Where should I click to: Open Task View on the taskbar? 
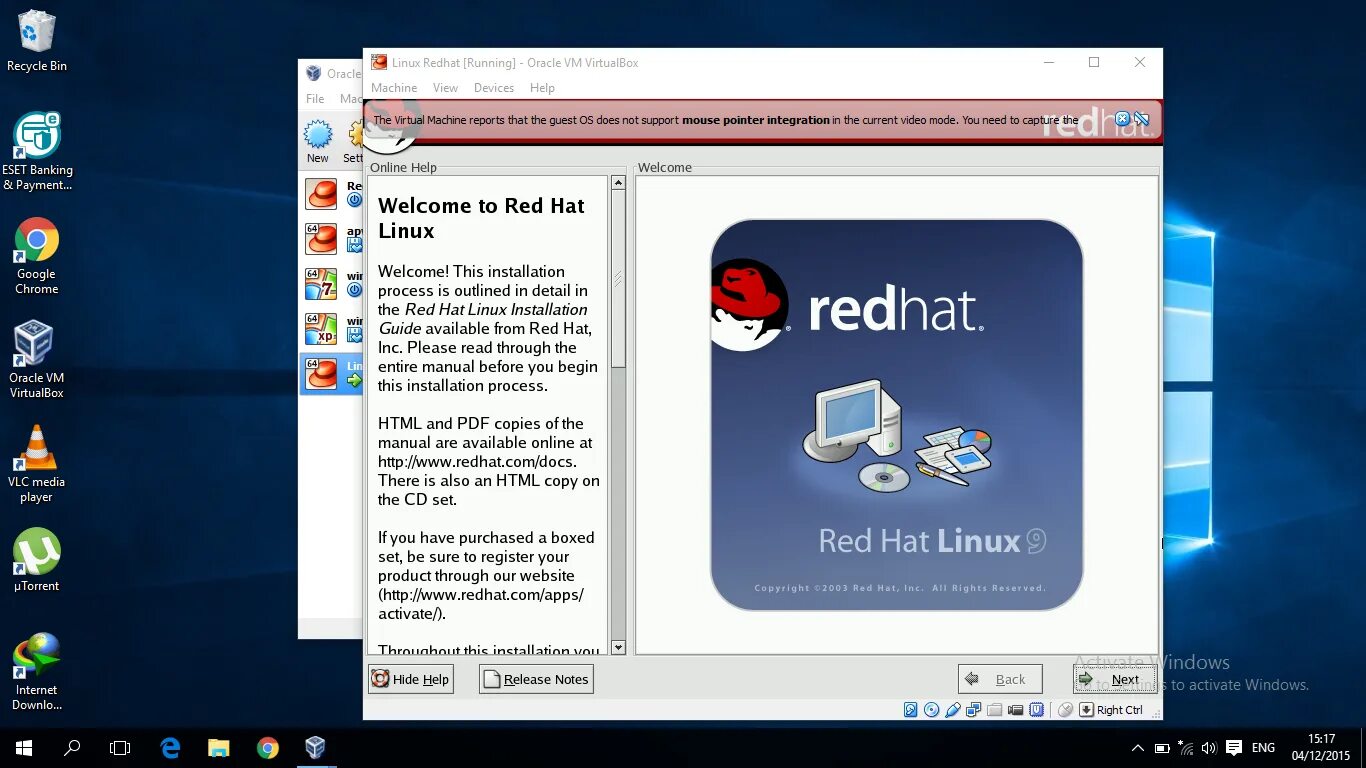[120, 747]
